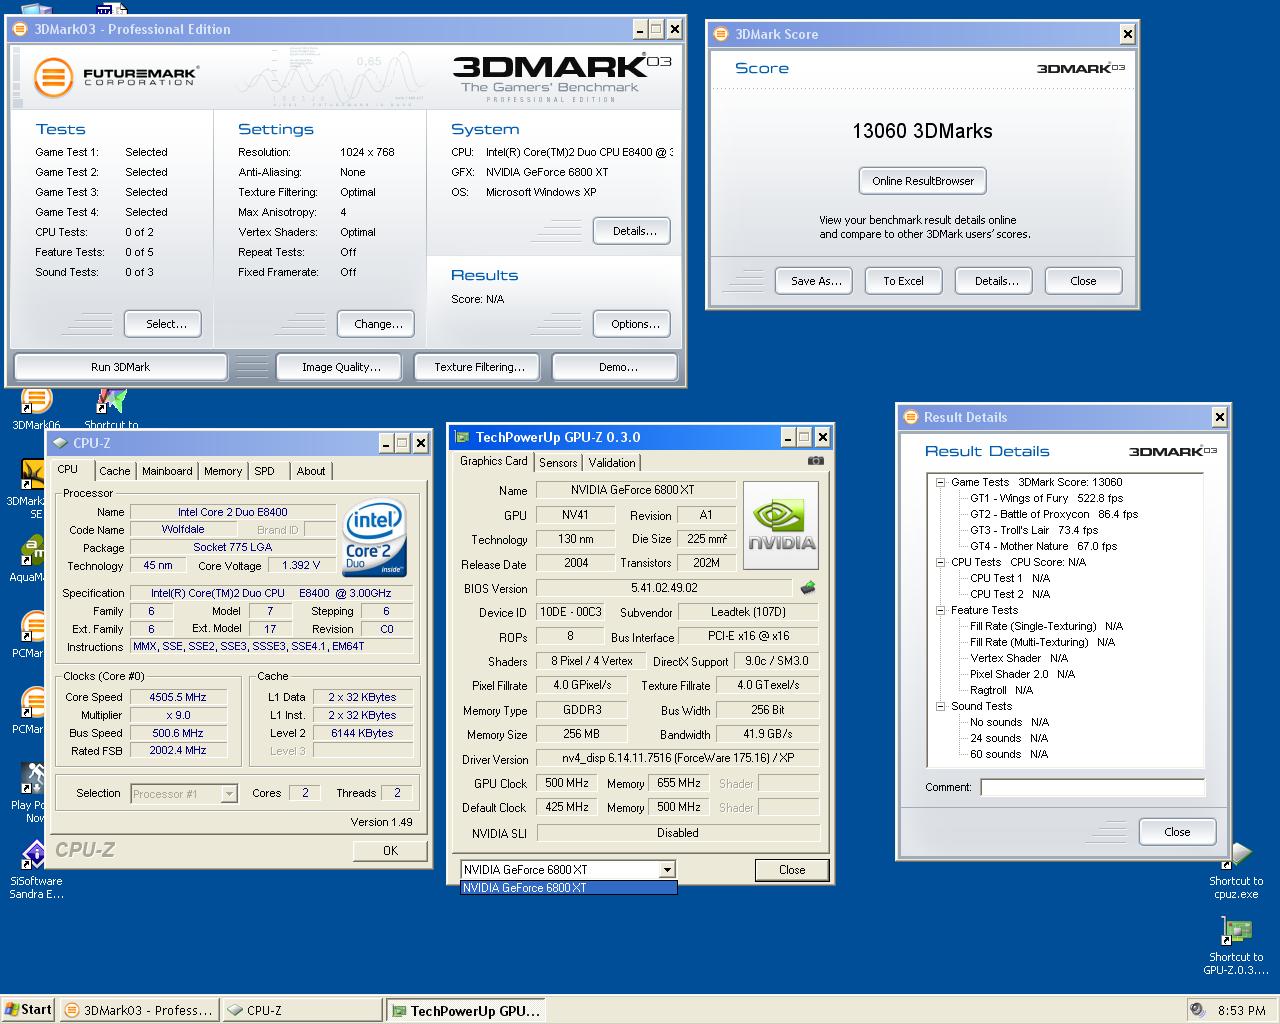
Task: Click the GPU Name field showing GeForce 6800 XT
Action: tap(636, 490)
